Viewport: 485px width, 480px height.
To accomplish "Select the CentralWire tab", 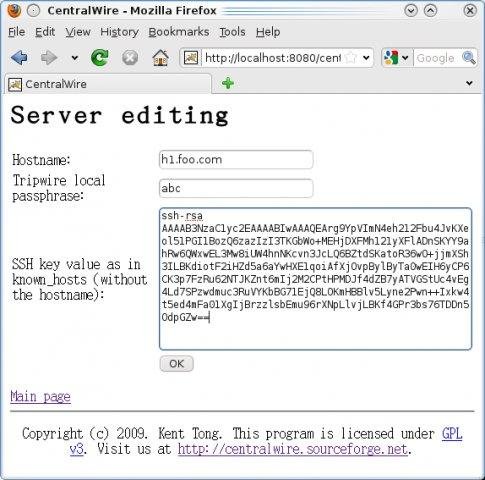I will [x=108, y=84].
